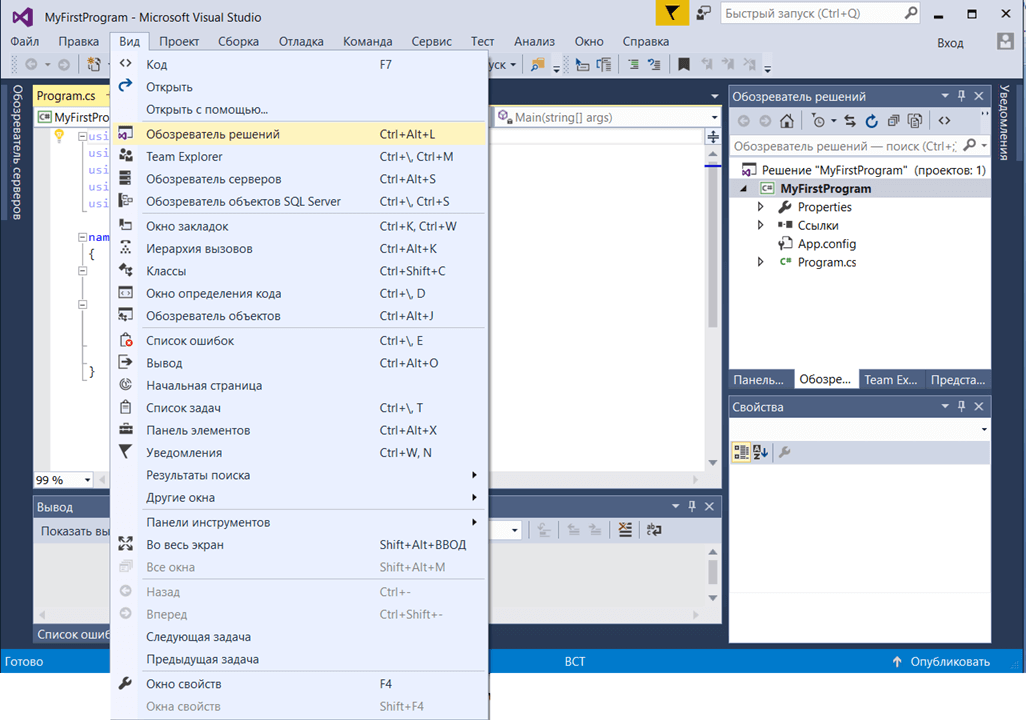
Task: Open the Properties object selector dropdown
Action: click(984, 429)
